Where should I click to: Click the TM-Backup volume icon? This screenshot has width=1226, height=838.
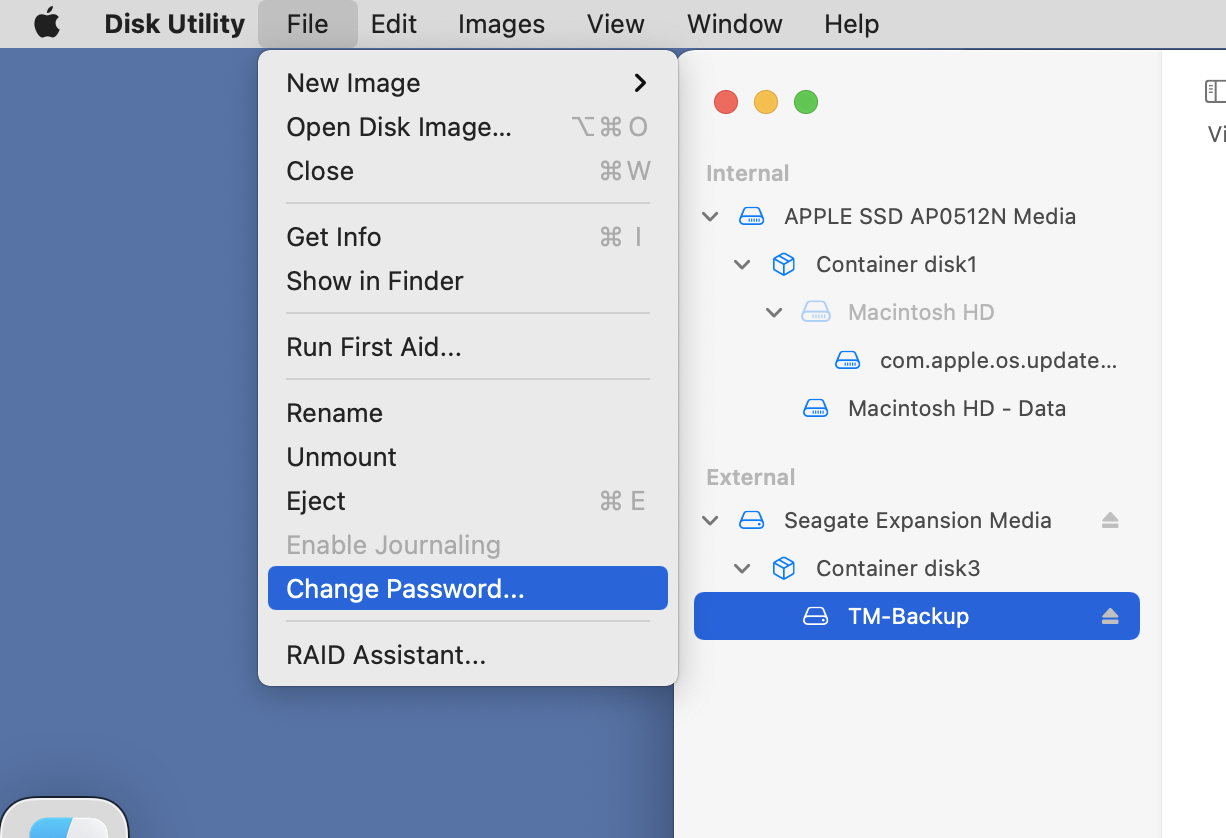tap(816, 616)
